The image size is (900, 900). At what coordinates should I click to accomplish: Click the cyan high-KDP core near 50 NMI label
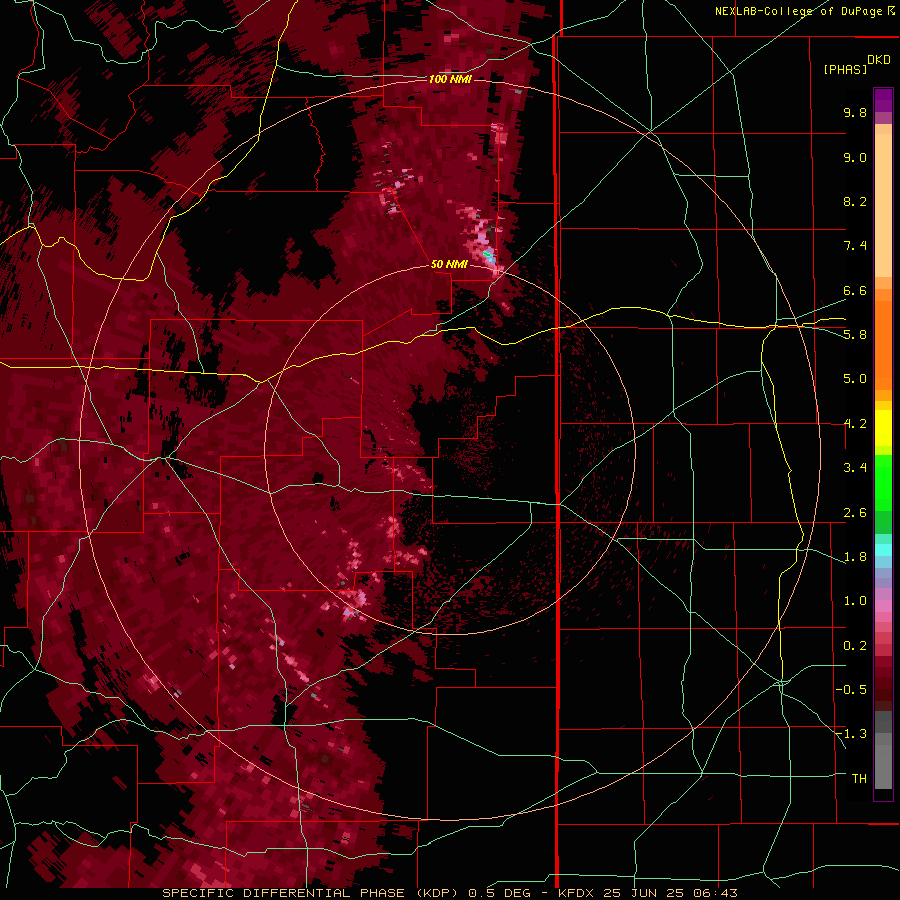[490, 256]
